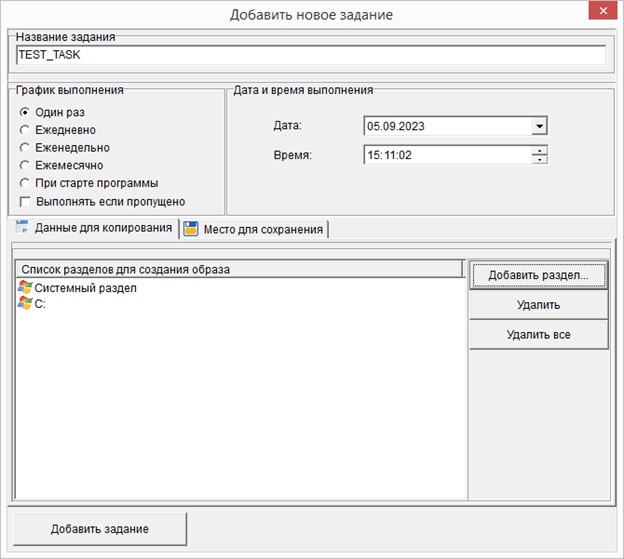
Task: Switch to Данные для копирования tab
Action: (95, 228)
